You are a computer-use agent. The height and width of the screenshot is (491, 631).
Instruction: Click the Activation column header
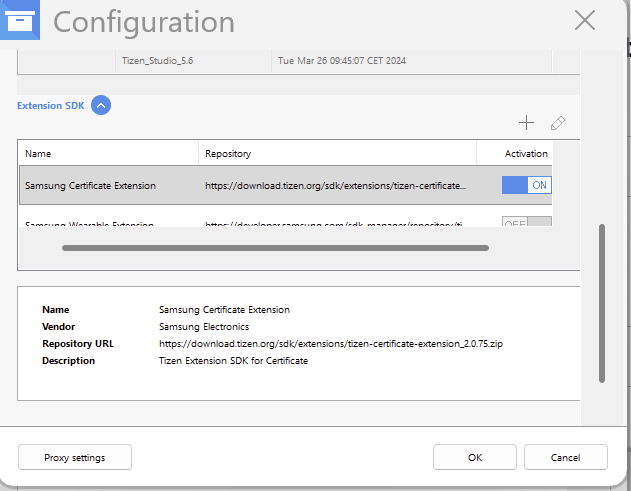[526, 154]
